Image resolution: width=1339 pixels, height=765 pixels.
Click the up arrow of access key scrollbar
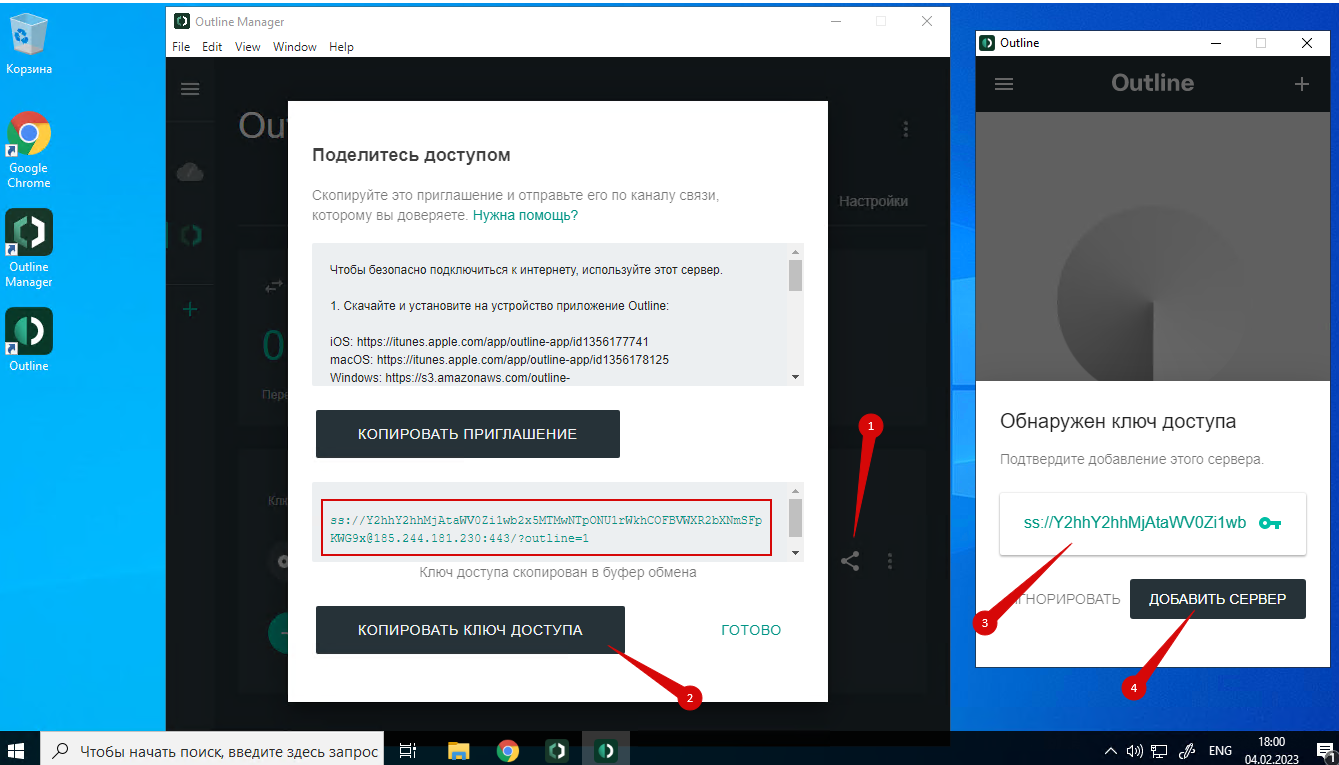796,491
